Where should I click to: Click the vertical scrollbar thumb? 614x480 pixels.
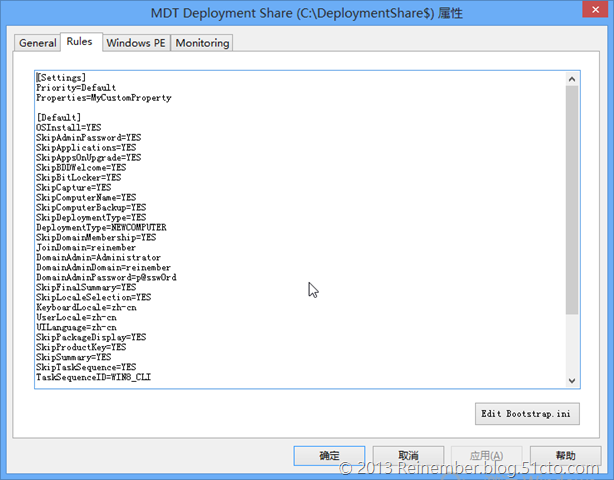pos(572,200)
